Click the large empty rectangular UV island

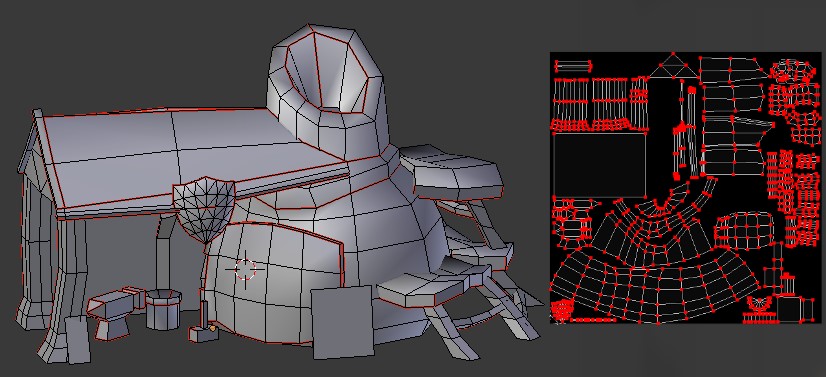click(600, 164)
